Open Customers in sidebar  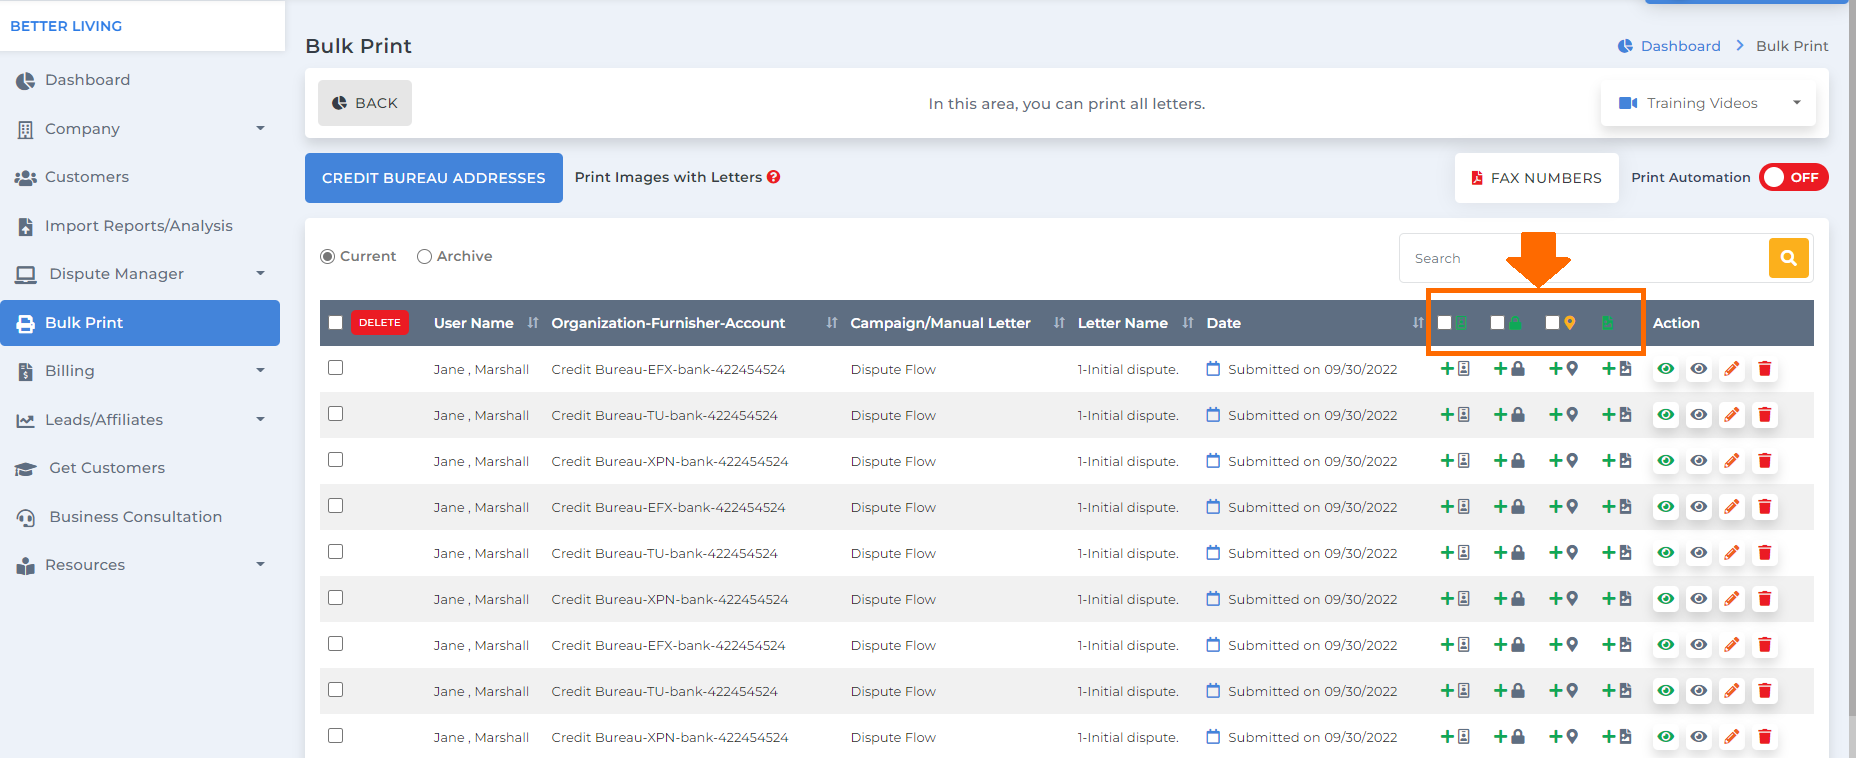(x=87, y=177)
